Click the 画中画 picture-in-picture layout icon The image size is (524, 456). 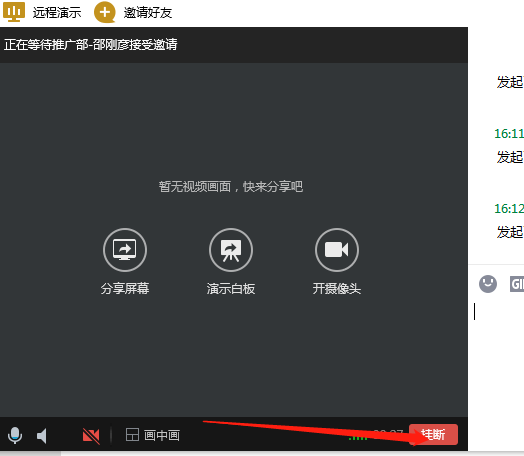(132, 435)
